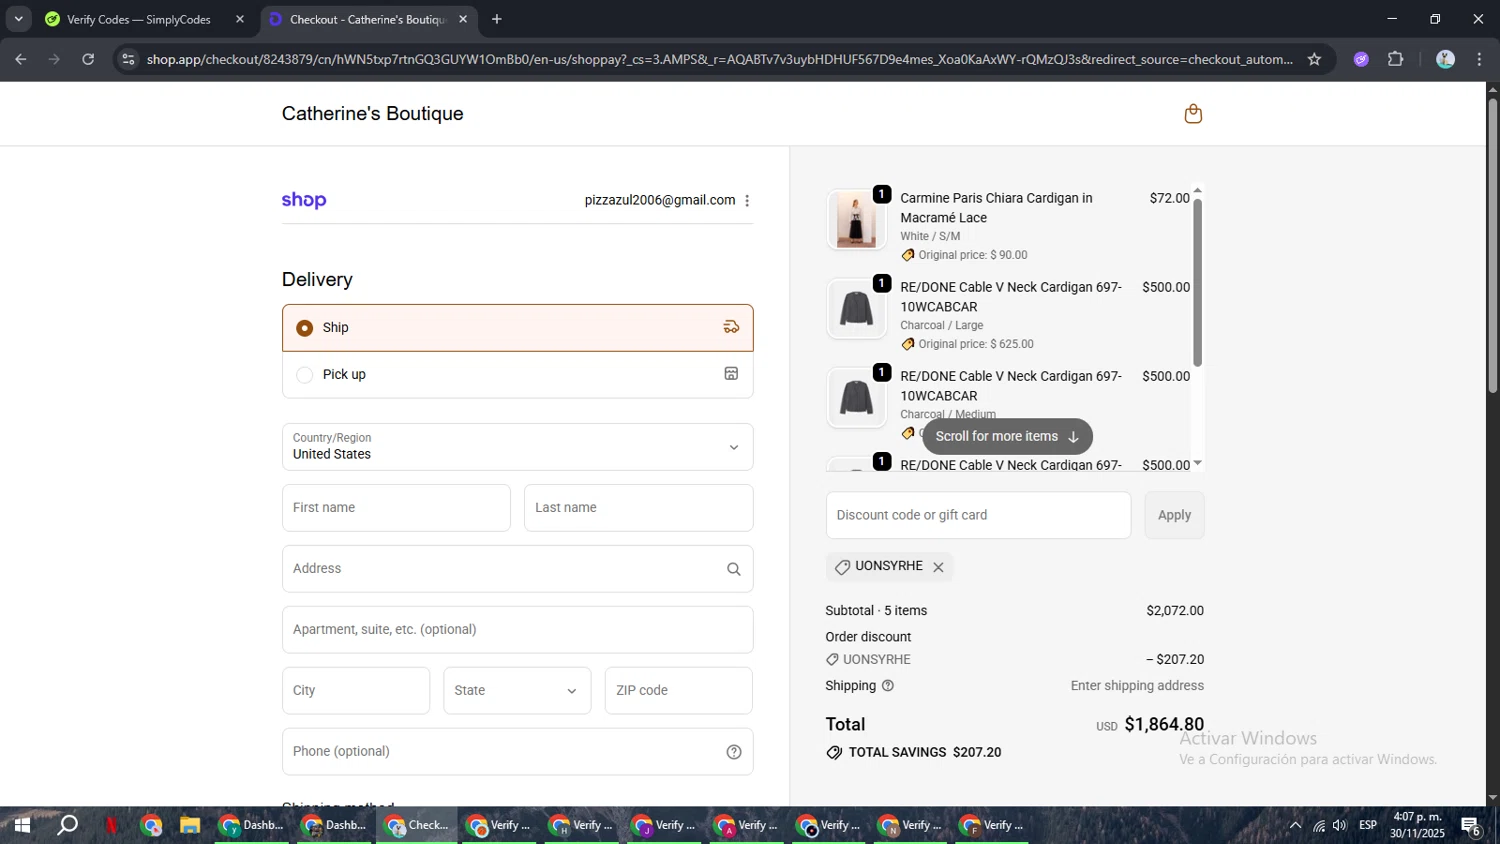The width and height of the screenshot is (1500, 844).
Task: Click the Phone (optional) field
Action: pyautogui.click(x=518, y=752)
